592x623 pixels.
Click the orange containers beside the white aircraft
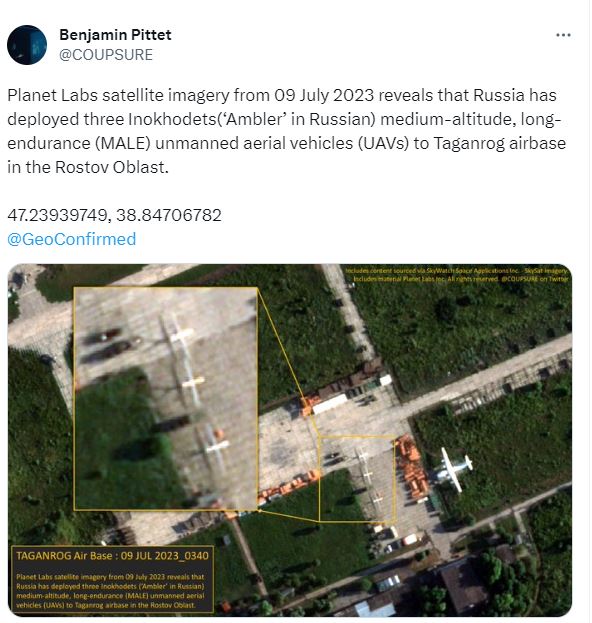coord(412,467)
